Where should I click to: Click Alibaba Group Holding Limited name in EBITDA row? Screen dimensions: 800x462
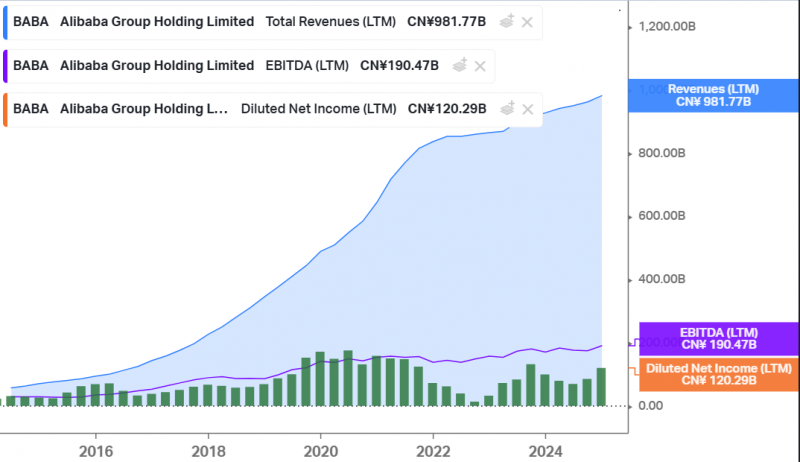coord(157,66)
